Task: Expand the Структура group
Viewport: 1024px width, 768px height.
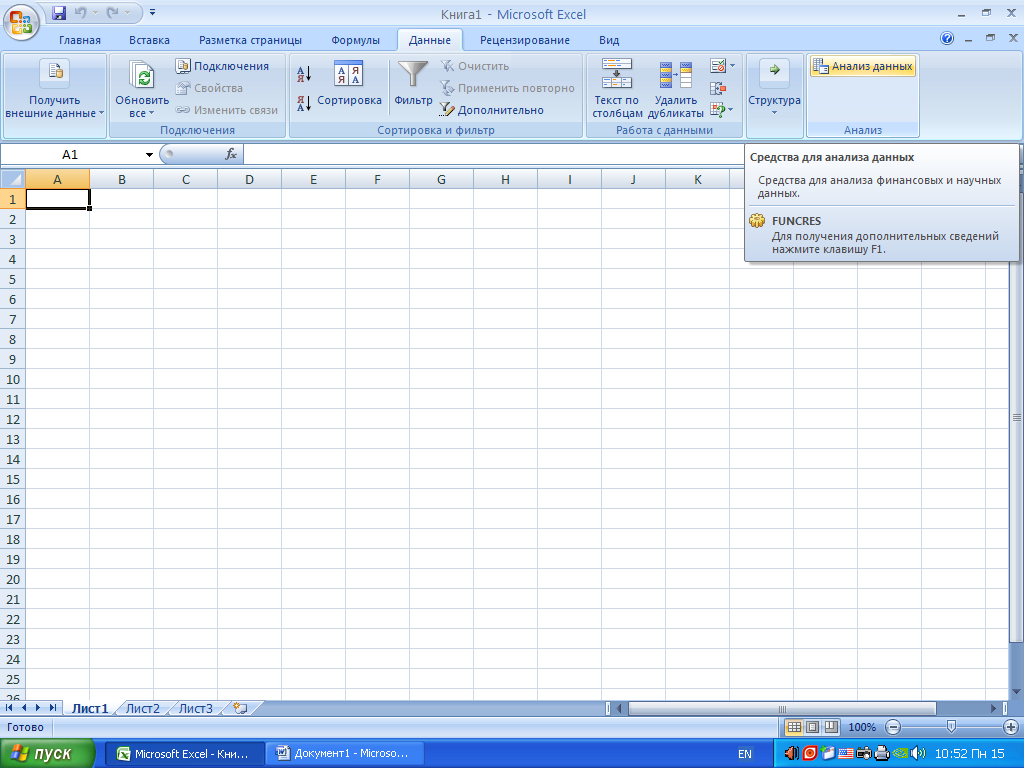Action: 775,89
